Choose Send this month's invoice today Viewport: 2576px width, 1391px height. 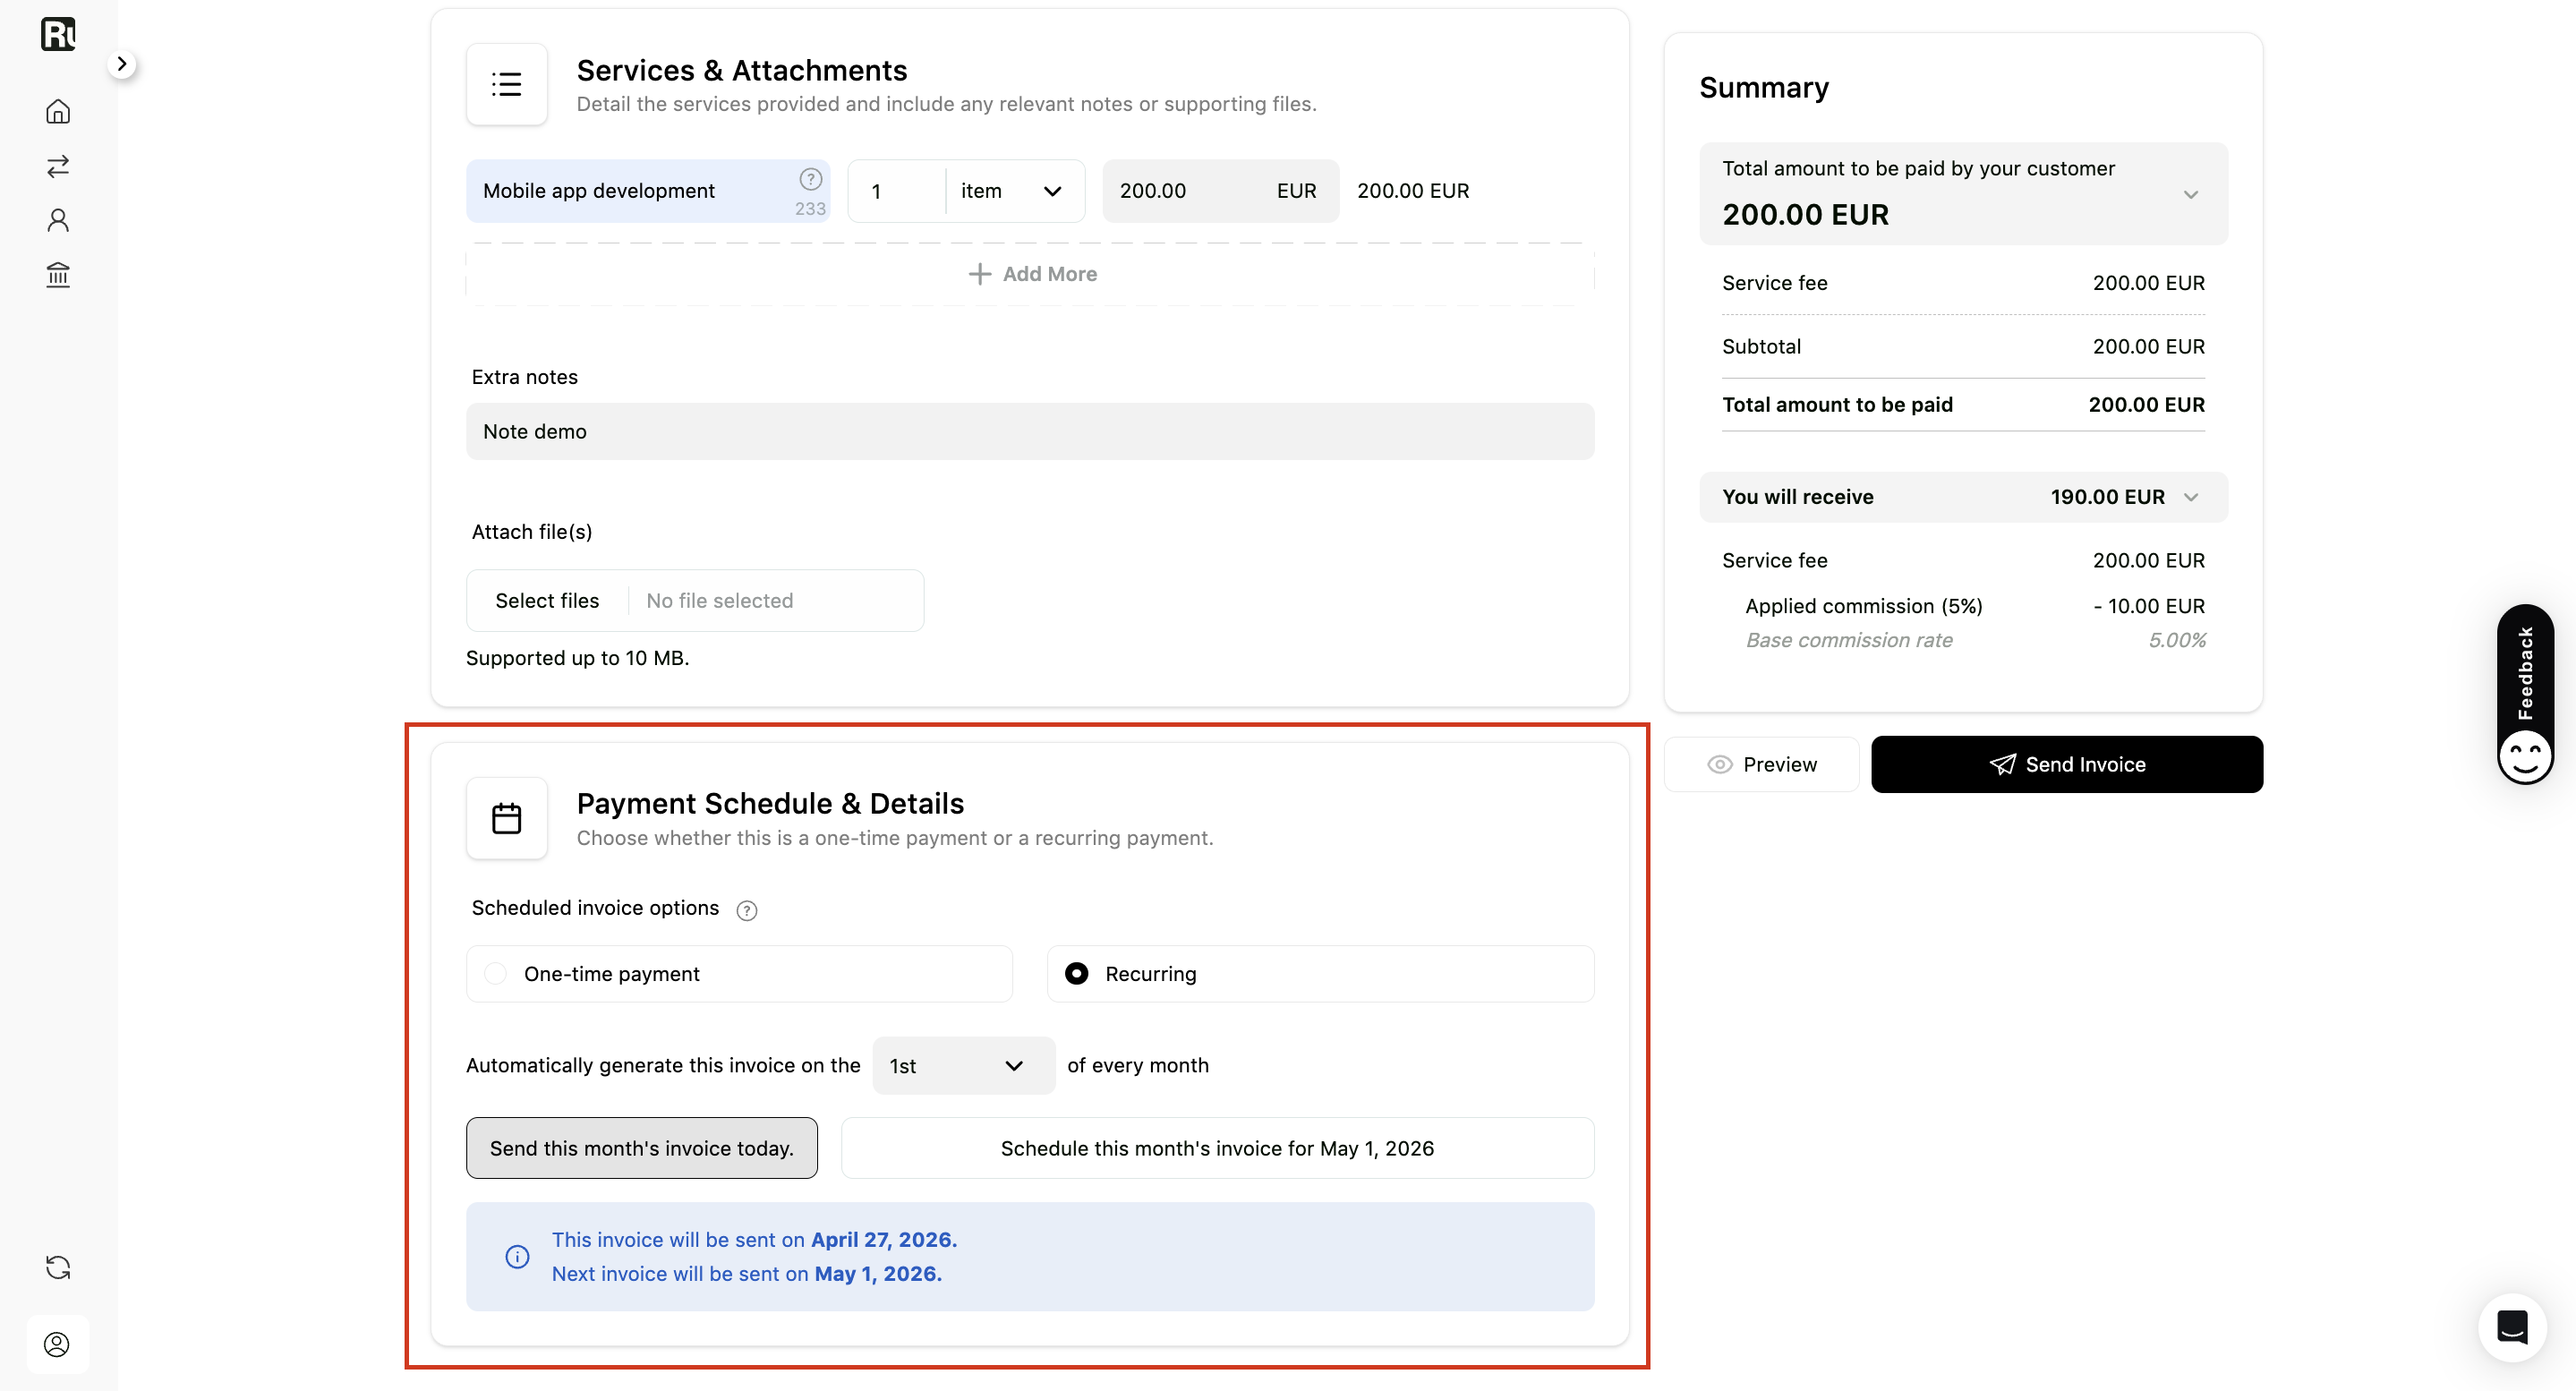point(642,1148)
